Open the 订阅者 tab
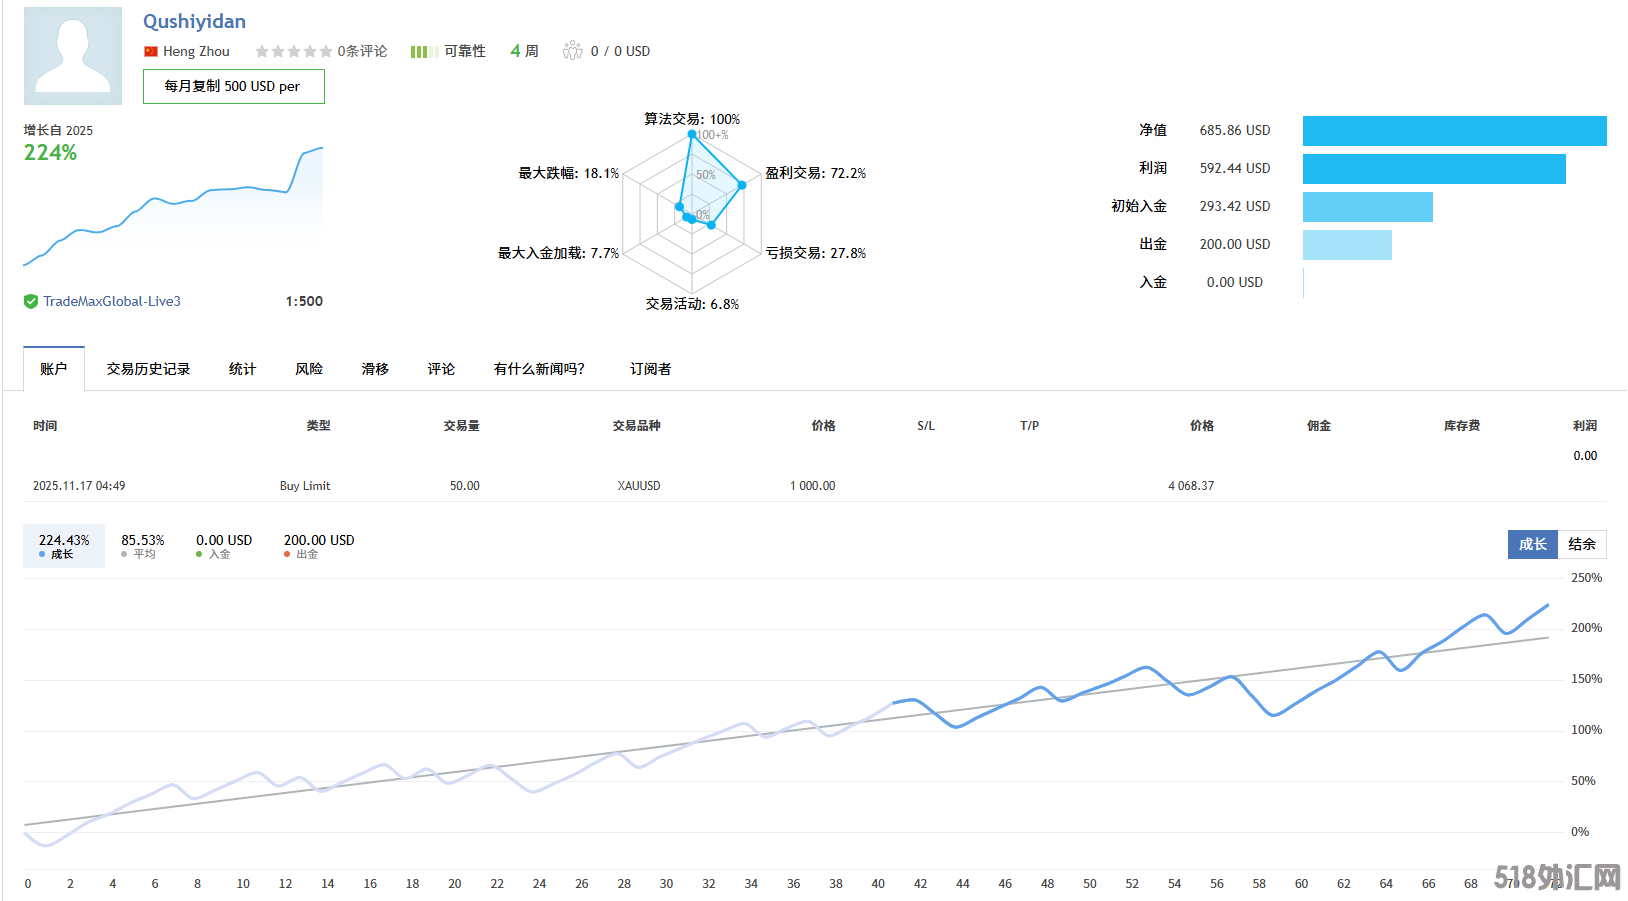This screenshot has width=1628, height=901. tap(650, 369)
